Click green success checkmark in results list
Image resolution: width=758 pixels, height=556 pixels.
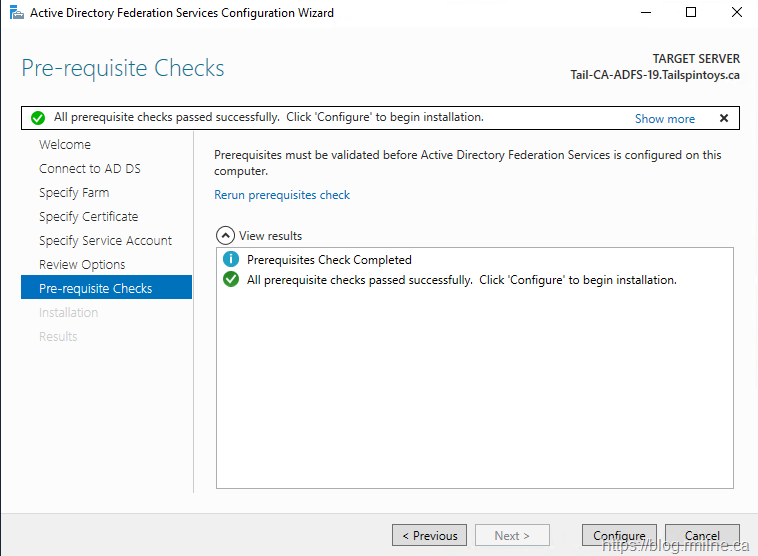231,280
